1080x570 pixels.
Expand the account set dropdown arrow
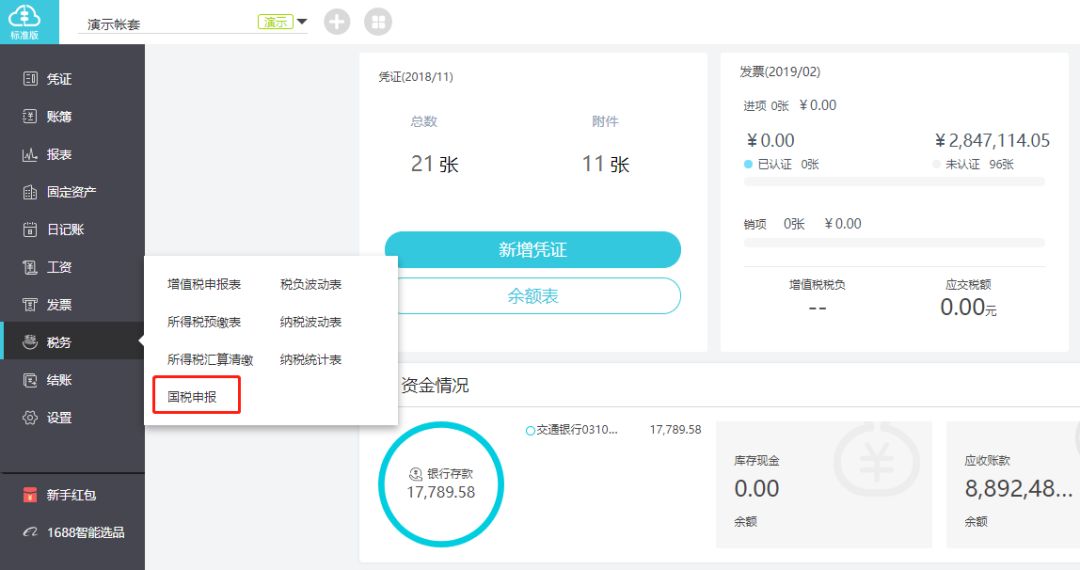[x=302, y=21]
